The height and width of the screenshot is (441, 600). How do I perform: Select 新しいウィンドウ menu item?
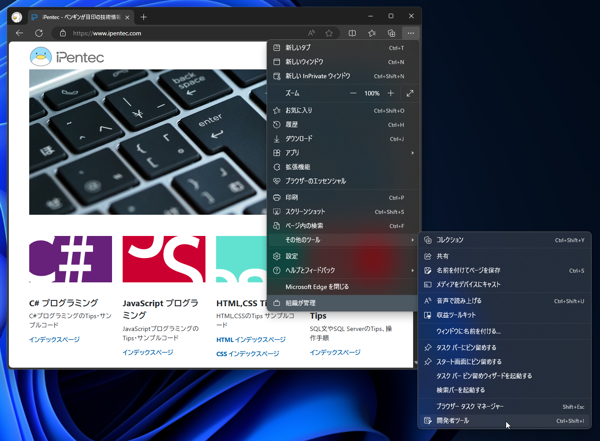pyautogui.click(x=342, y=62)
